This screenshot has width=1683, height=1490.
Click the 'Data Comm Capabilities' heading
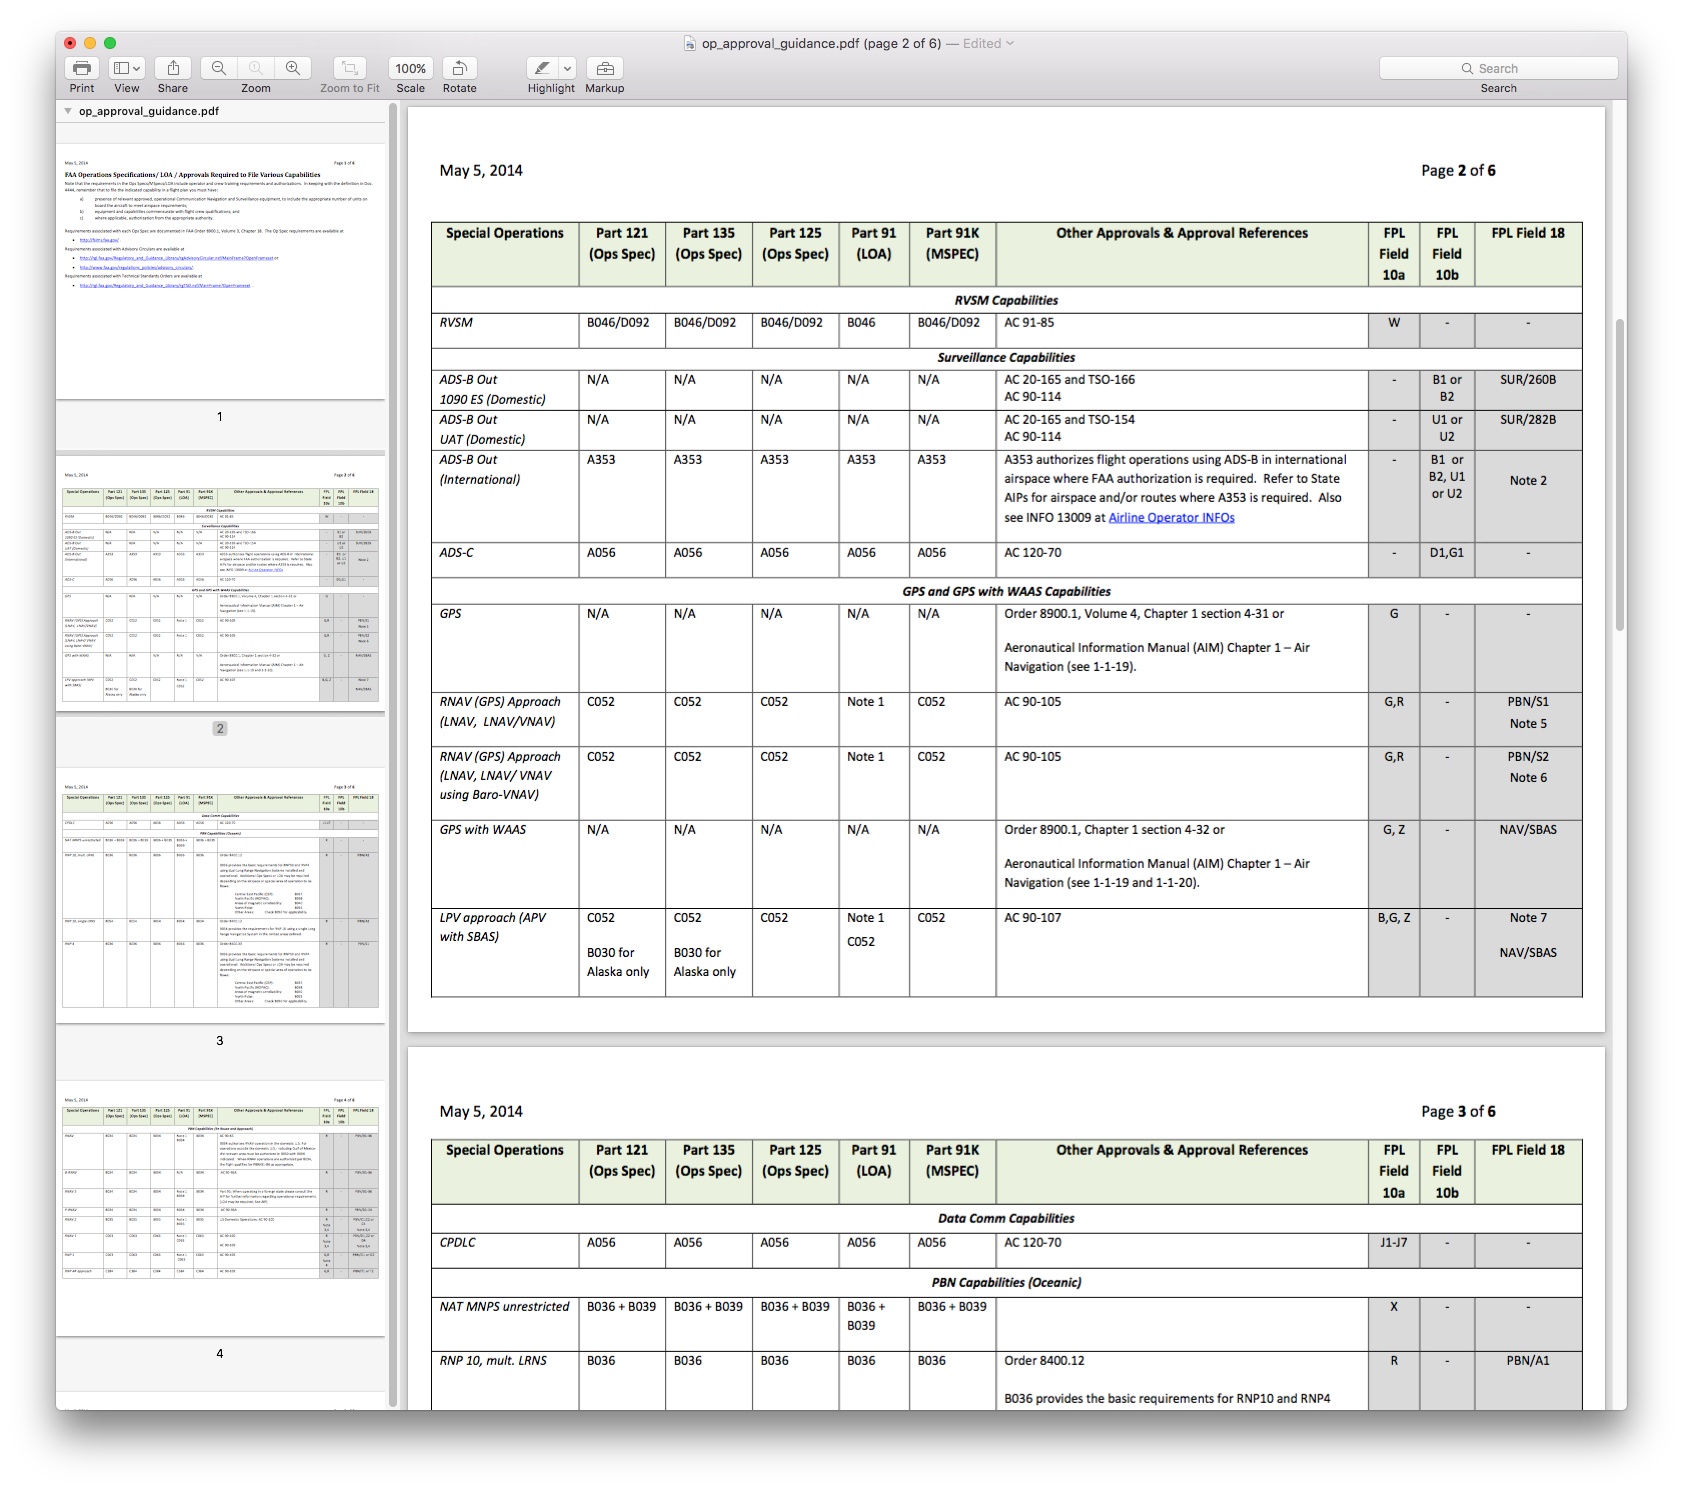coord(1006,1218)
